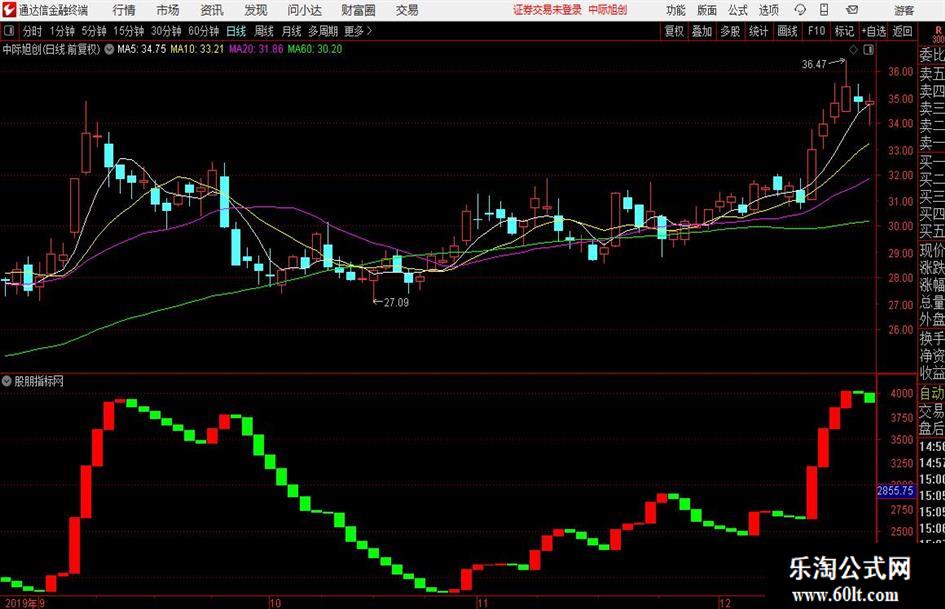Click the 11 month timeline marker

(x=482, y=603)
